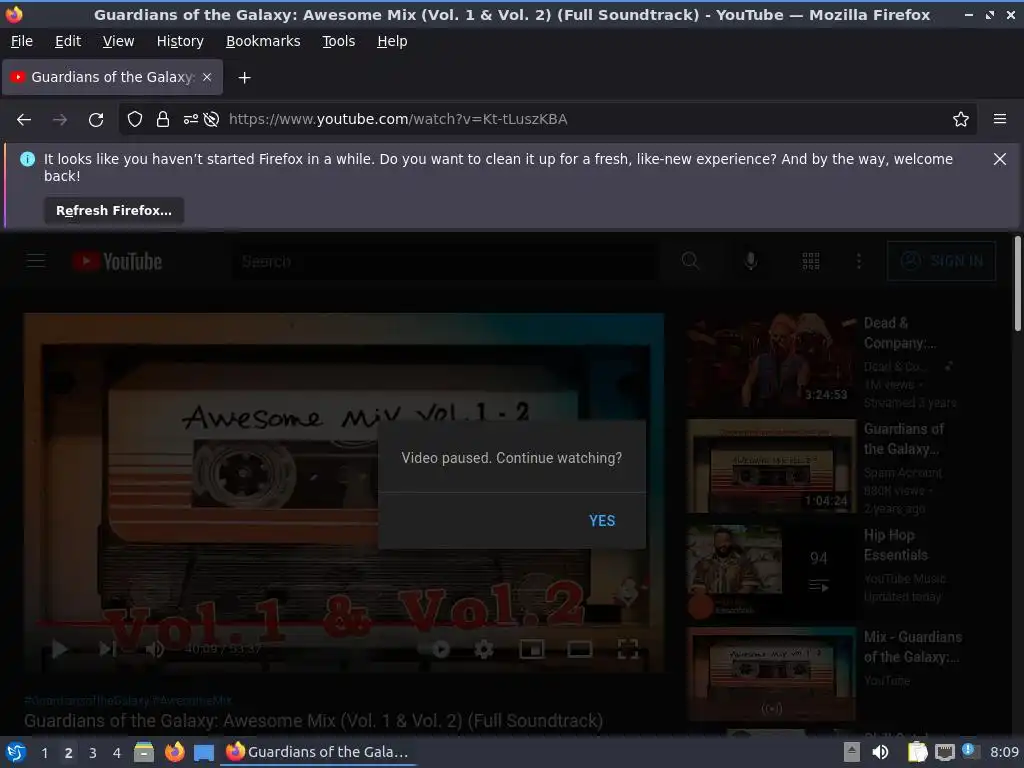Open the Edit menu
Screen dimensions: 1024x768
68,41
